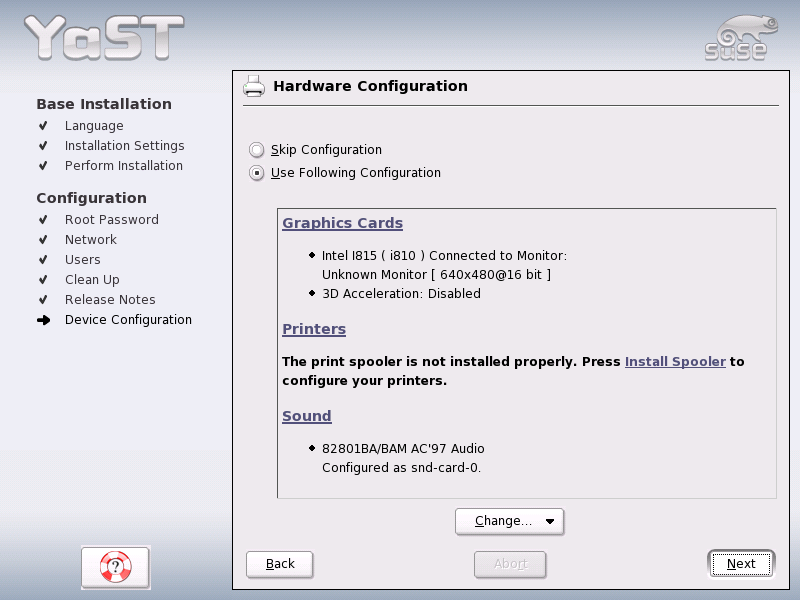Click the Intel I815 graphics card entry
Image resolution: width=800 pixels, height=600 pixels.
[444, 255]
